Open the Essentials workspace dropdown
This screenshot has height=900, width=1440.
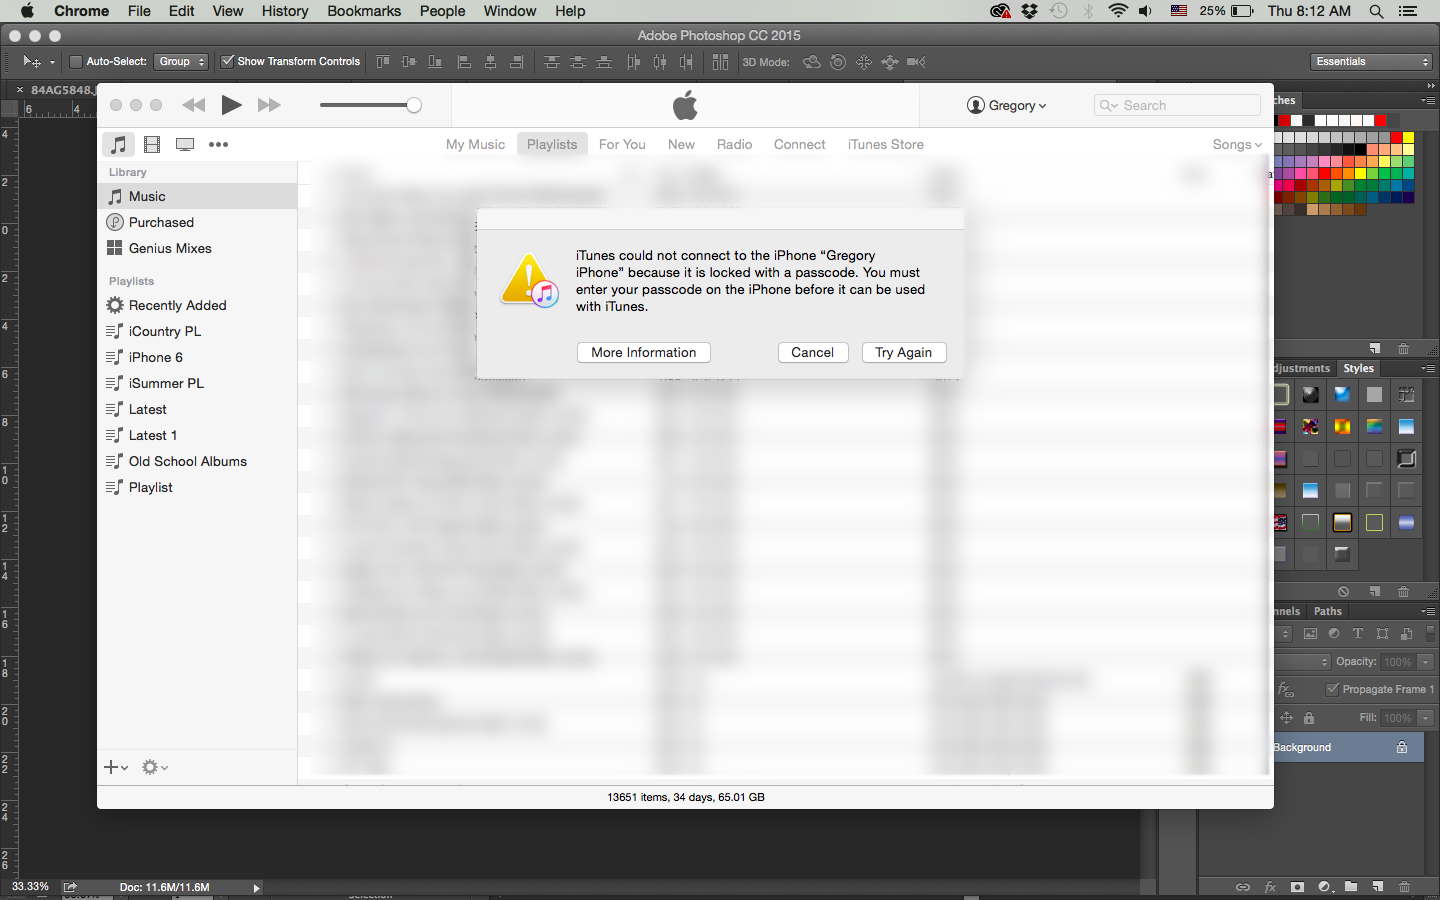1373,62
